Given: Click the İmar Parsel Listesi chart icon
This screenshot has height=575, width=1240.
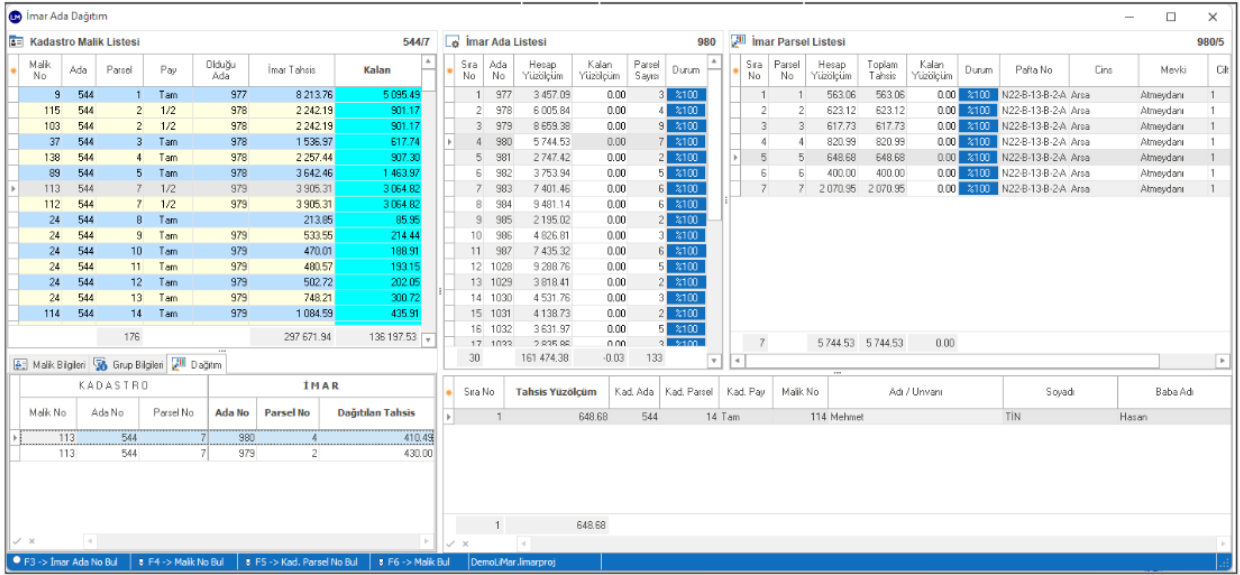Looking at the screenshot, I should coord(738,42).
